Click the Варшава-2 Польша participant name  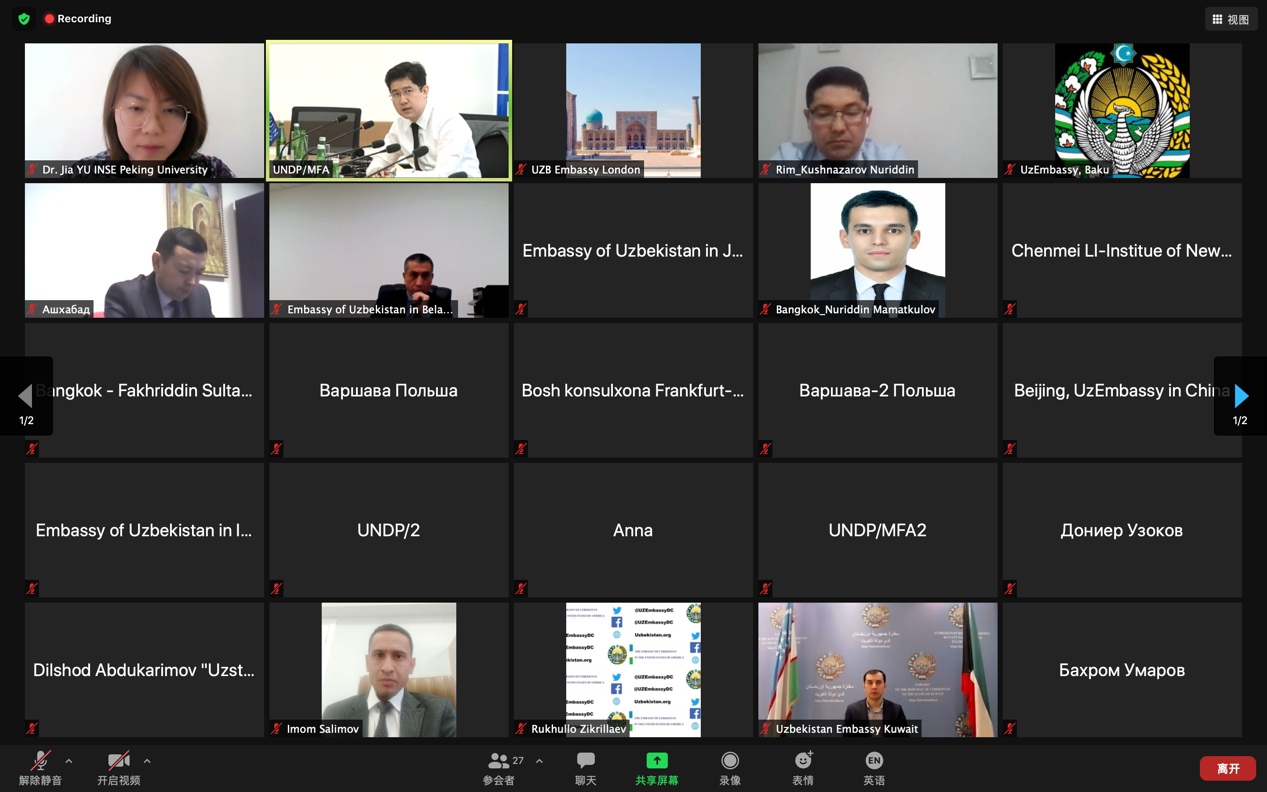(x=877, y=391)
